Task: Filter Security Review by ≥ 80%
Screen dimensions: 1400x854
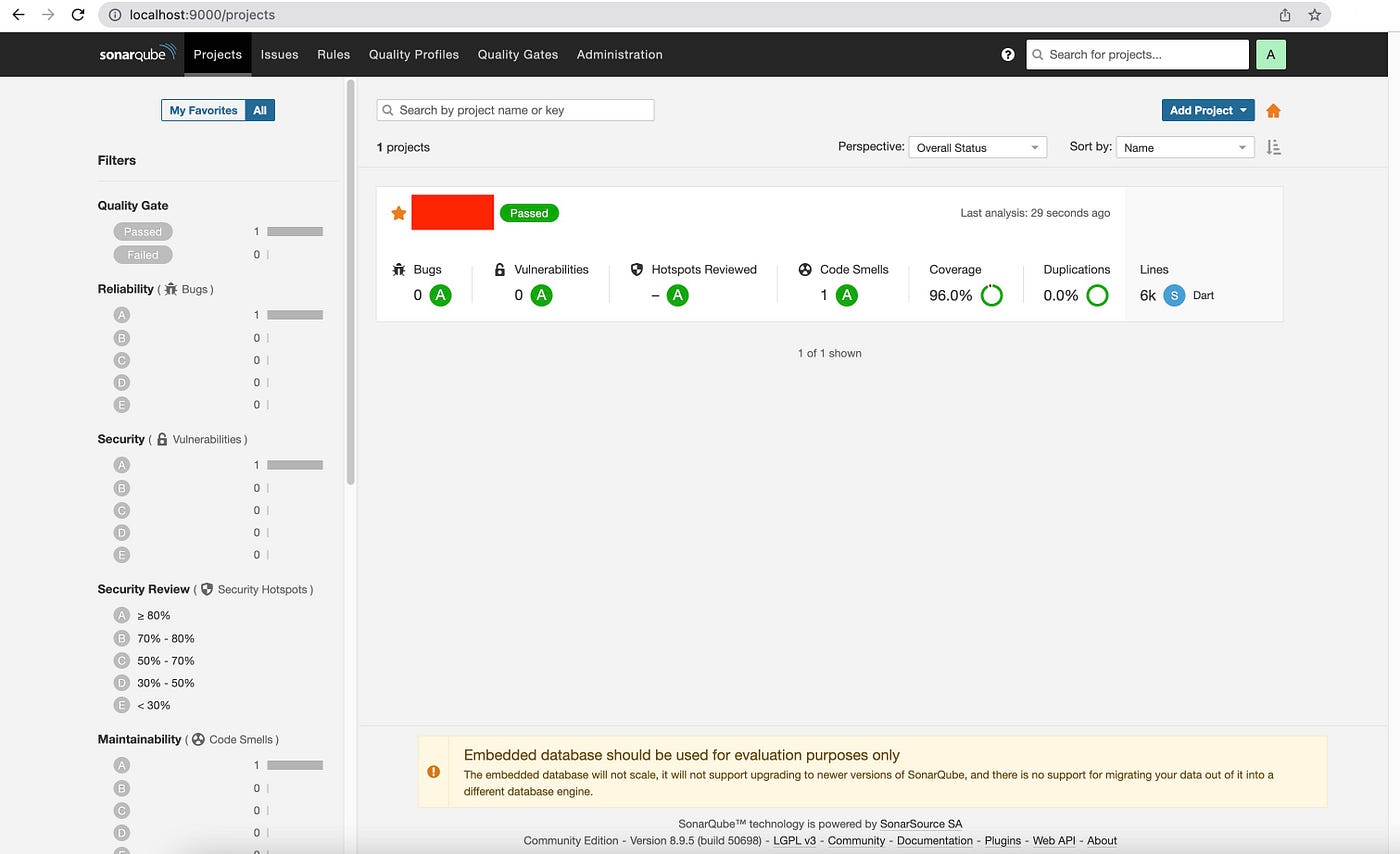Action: coord(143,615)
